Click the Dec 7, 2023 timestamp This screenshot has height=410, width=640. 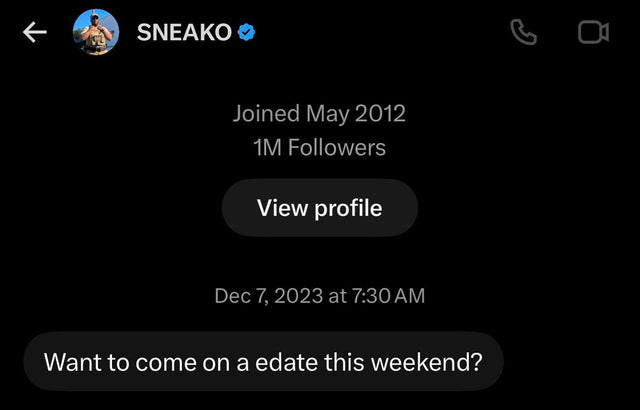tap(320, 295)
